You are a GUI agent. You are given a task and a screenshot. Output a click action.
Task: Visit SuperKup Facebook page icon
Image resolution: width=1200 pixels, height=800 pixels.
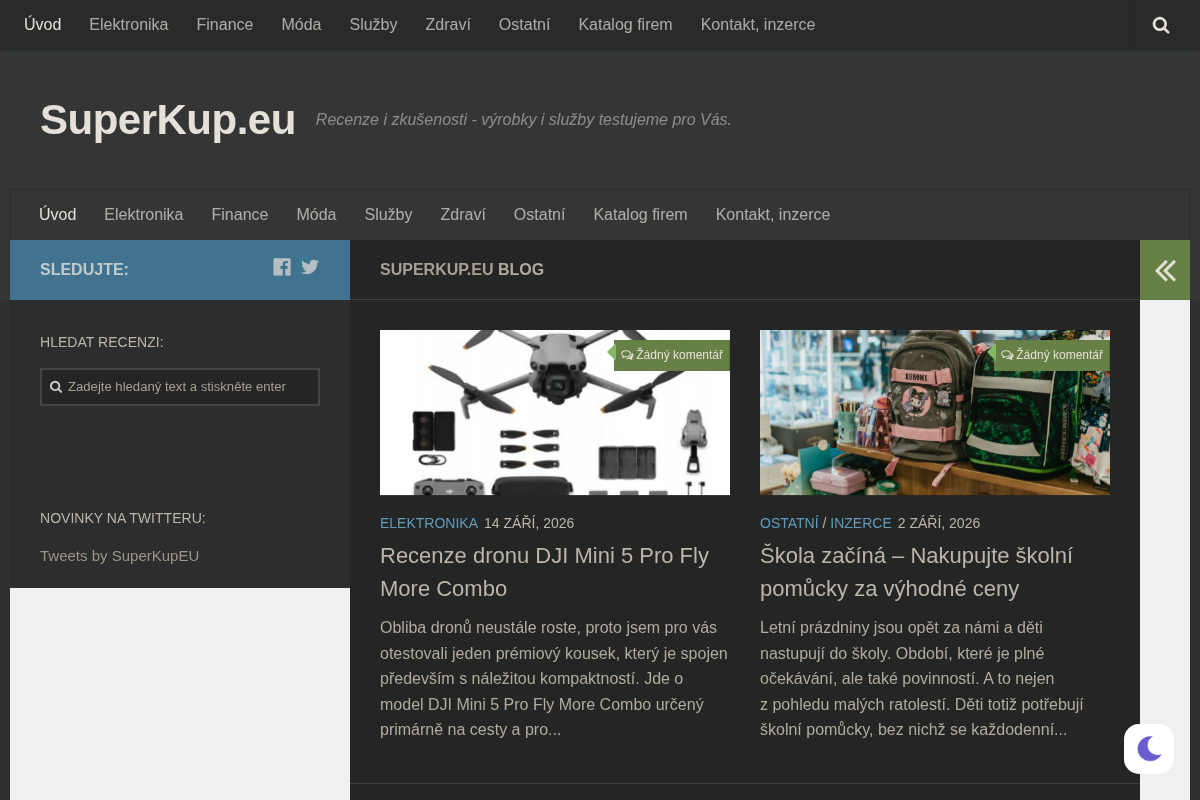(282, 267)
